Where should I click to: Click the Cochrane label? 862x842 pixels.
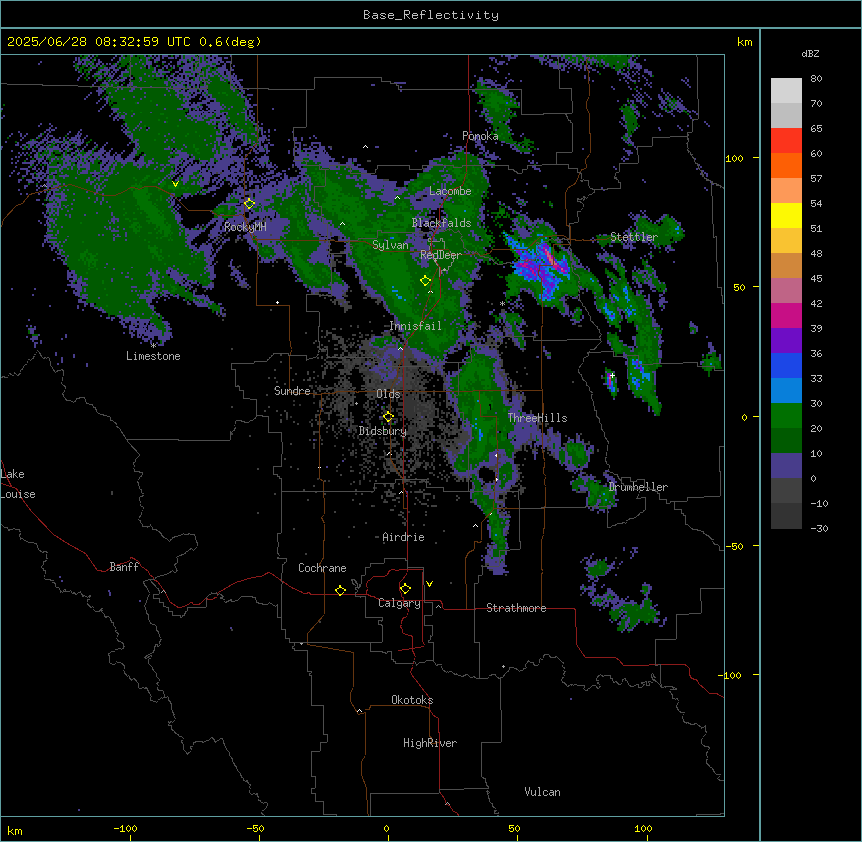[x=322, y=568]
